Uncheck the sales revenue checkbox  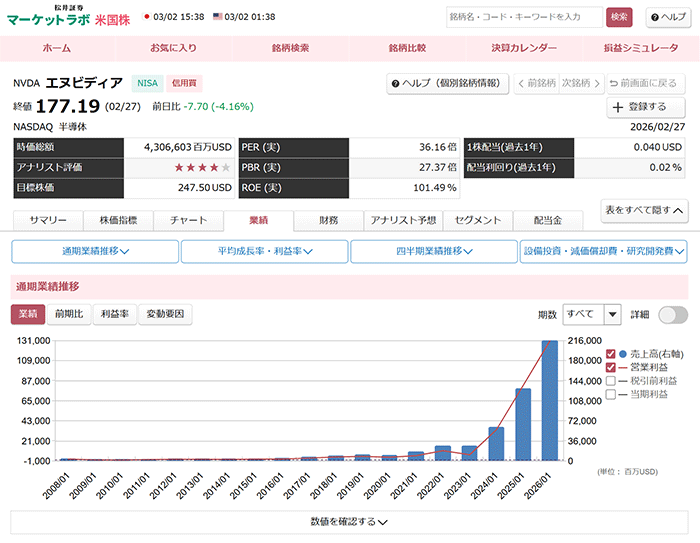tap(611, 353)
